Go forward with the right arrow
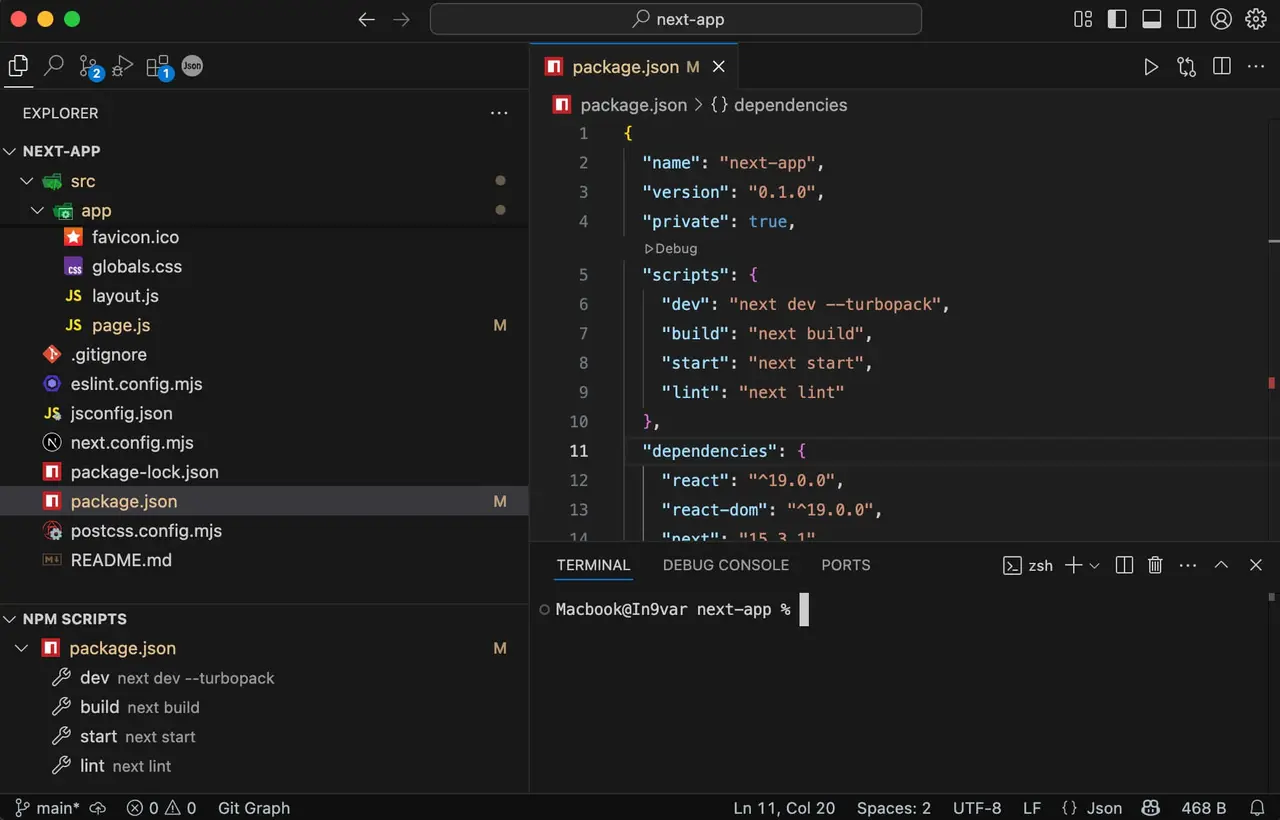The height and width of the screenshot is (820, 1280). pyautogui.click(x=401, y=19)
